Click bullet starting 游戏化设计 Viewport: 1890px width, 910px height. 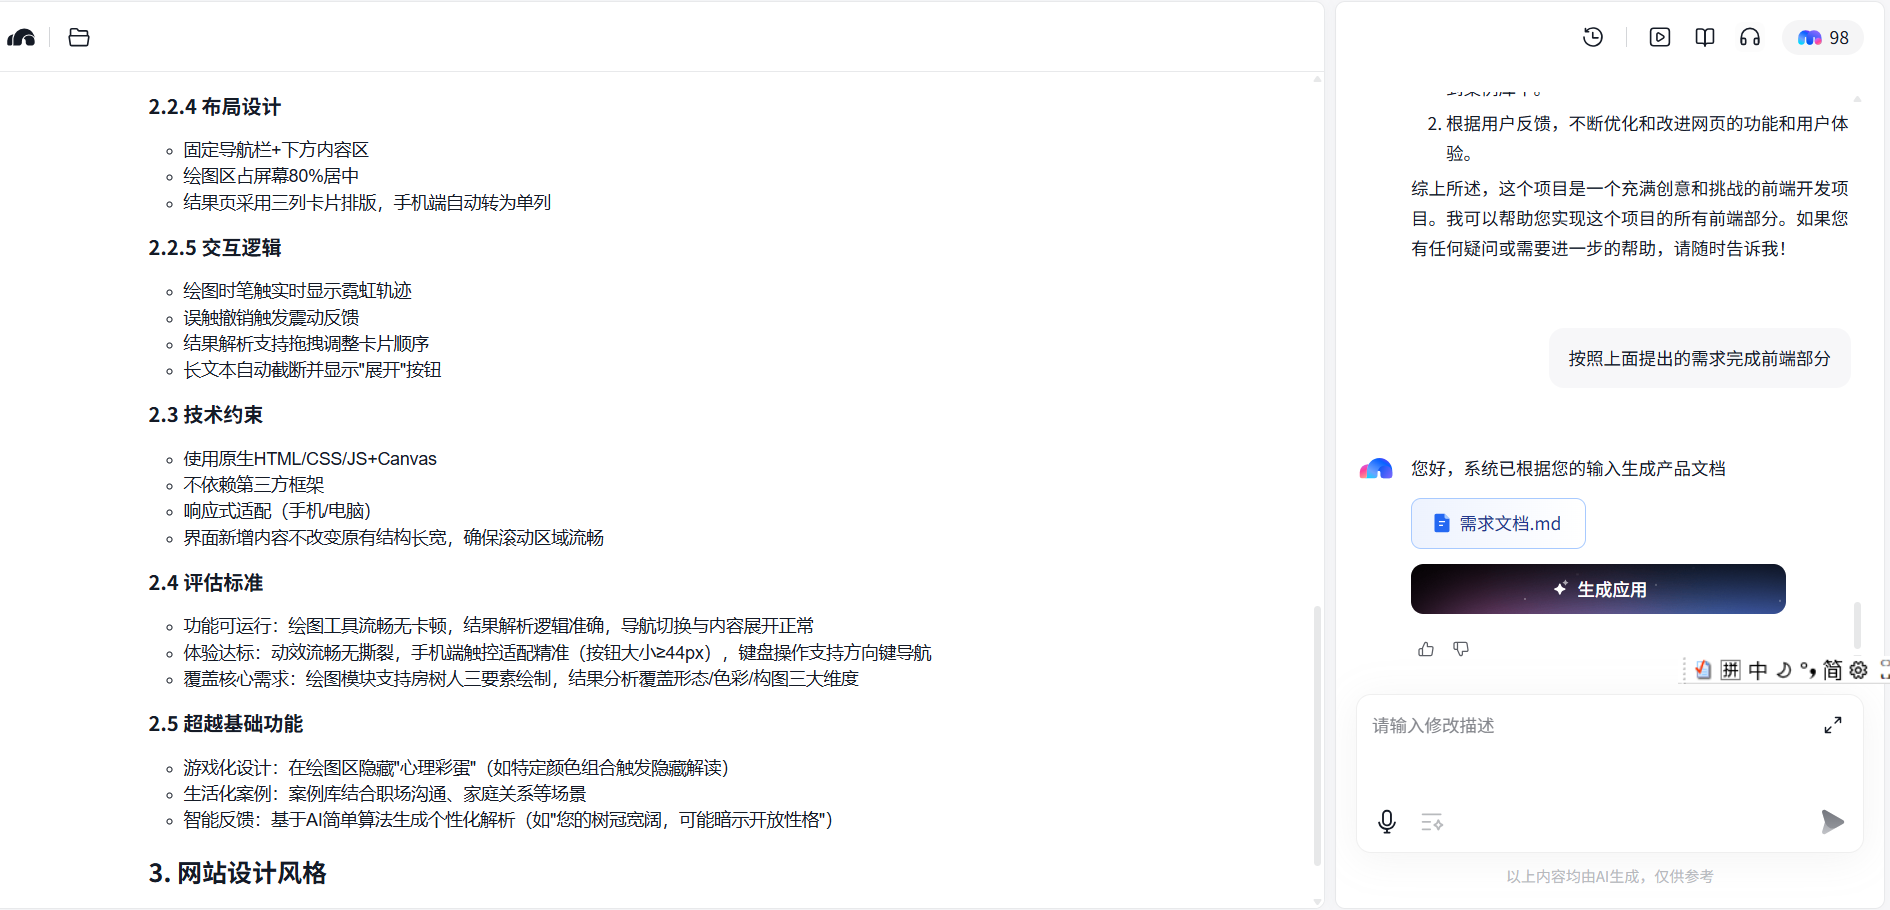[456, 768]
